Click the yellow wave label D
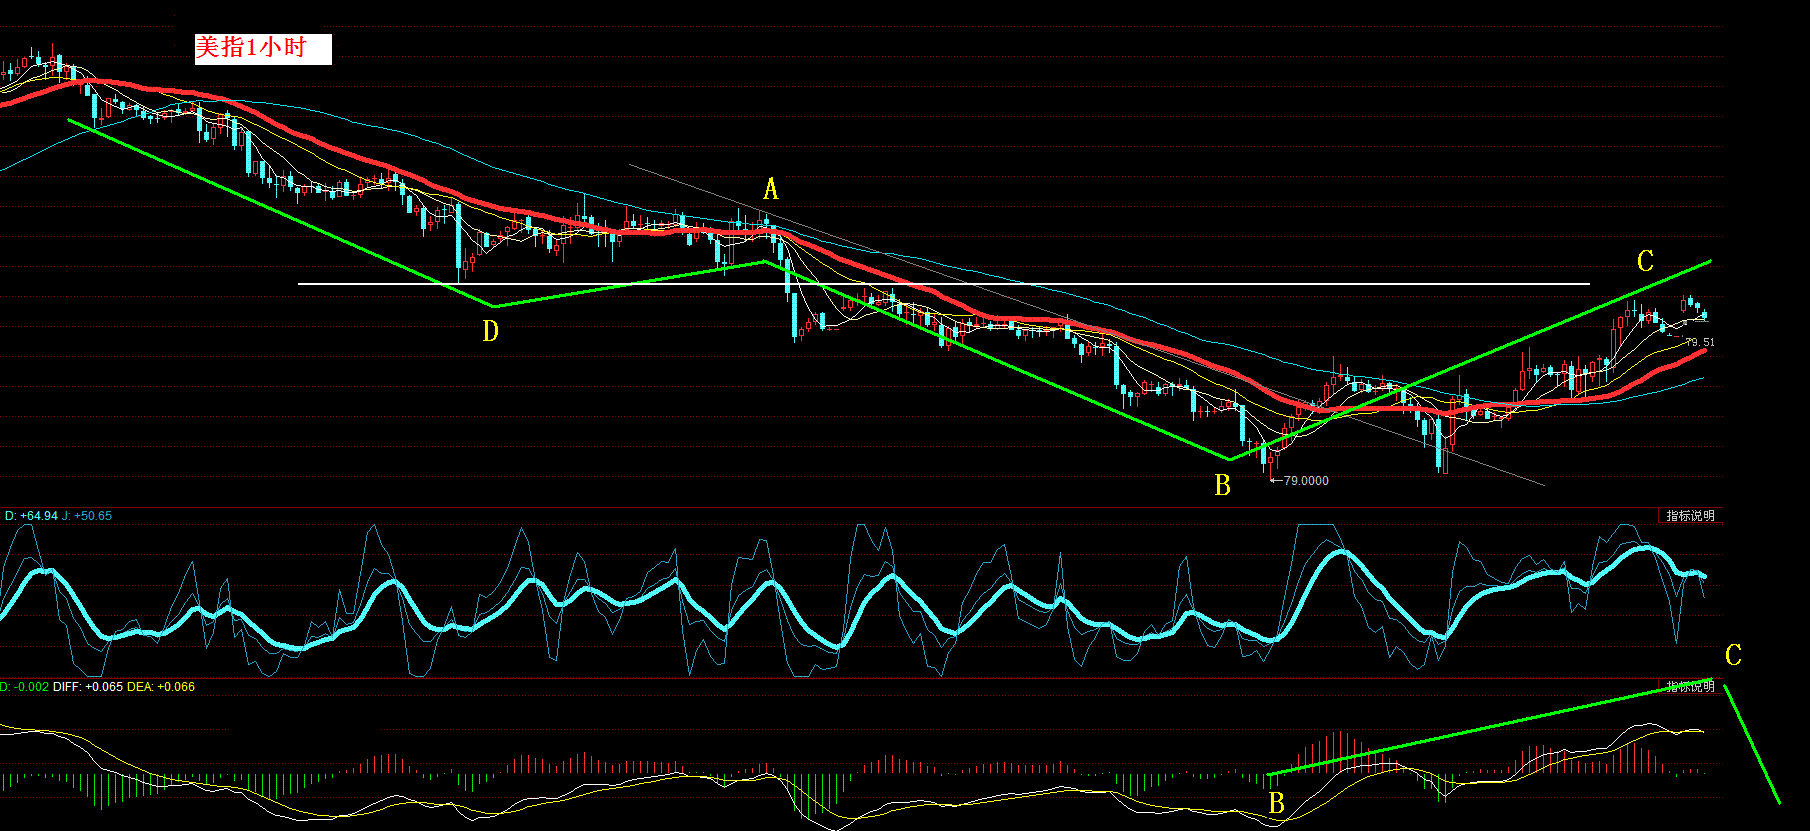The image size is (1810, 831). (490, 331)
